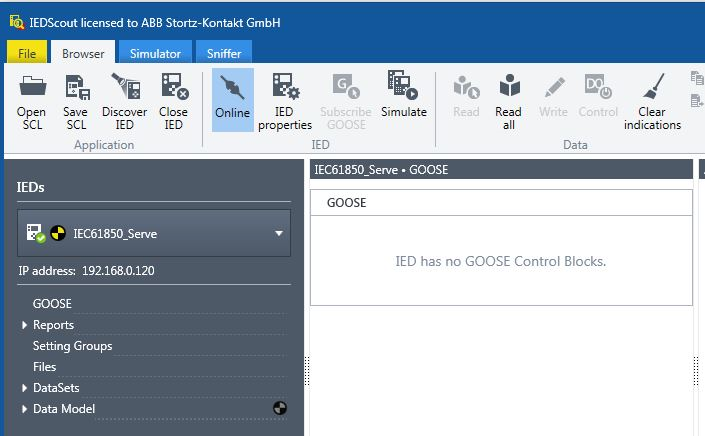
Task: Select Files entry in the IED tree
Action: tap(45, 367)
